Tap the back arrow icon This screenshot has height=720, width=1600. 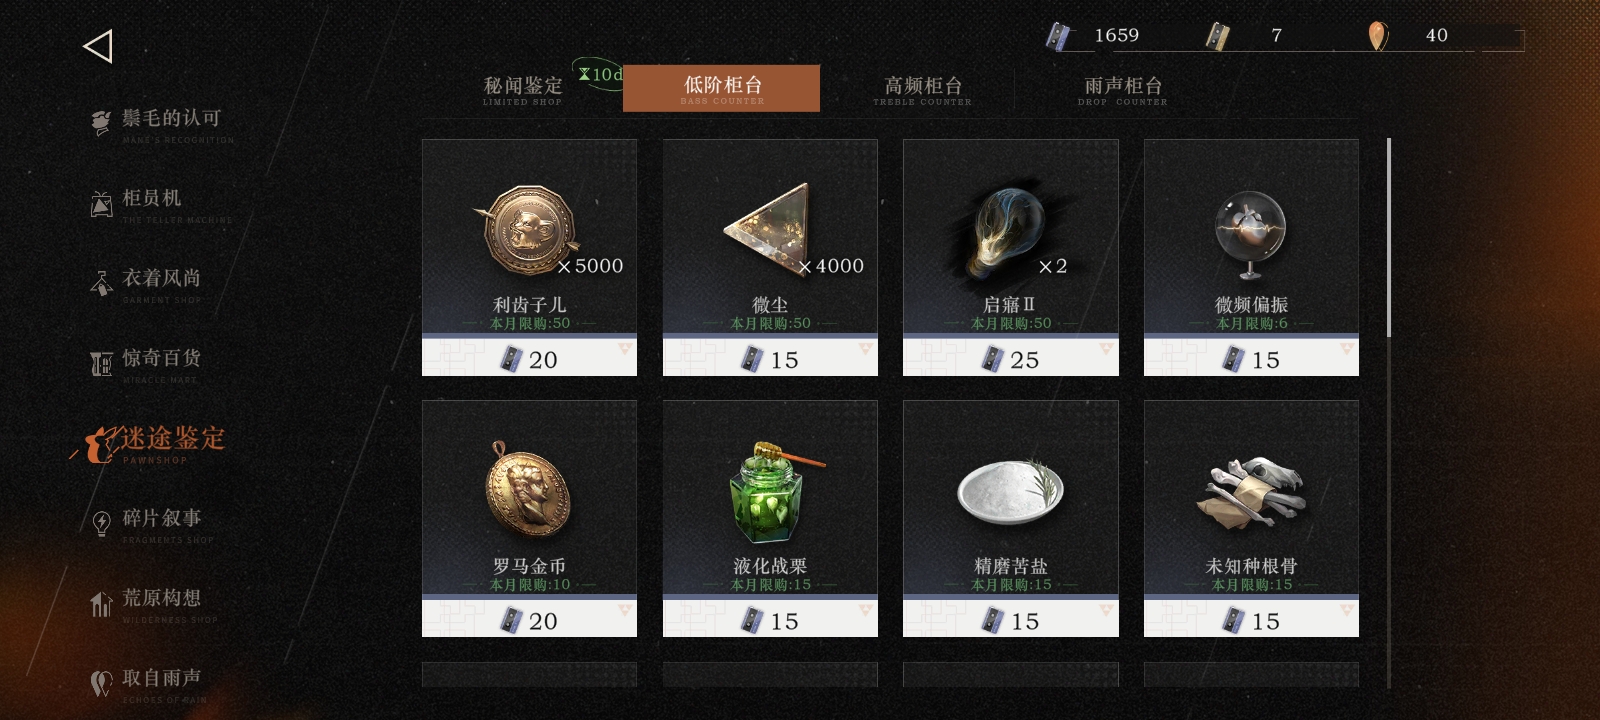tap(98, 46)
